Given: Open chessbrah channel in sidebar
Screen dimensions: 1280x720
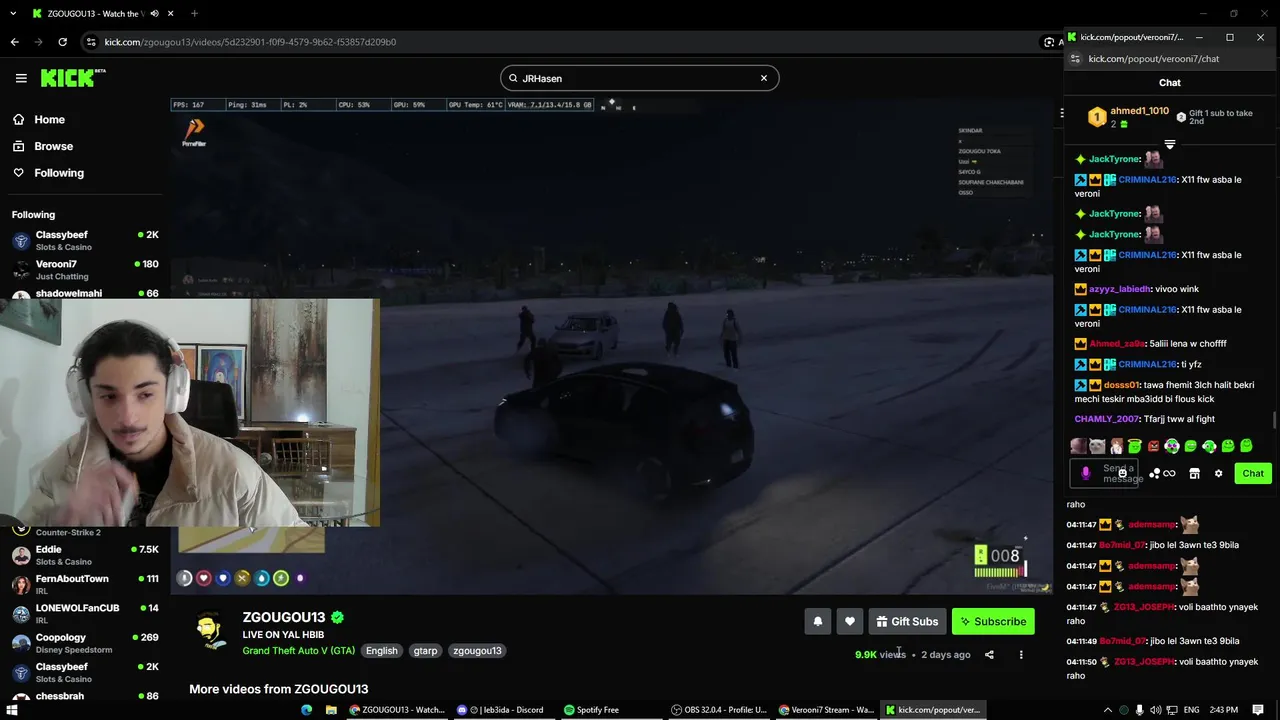Looking at the screenshot, I should [84, 696].
